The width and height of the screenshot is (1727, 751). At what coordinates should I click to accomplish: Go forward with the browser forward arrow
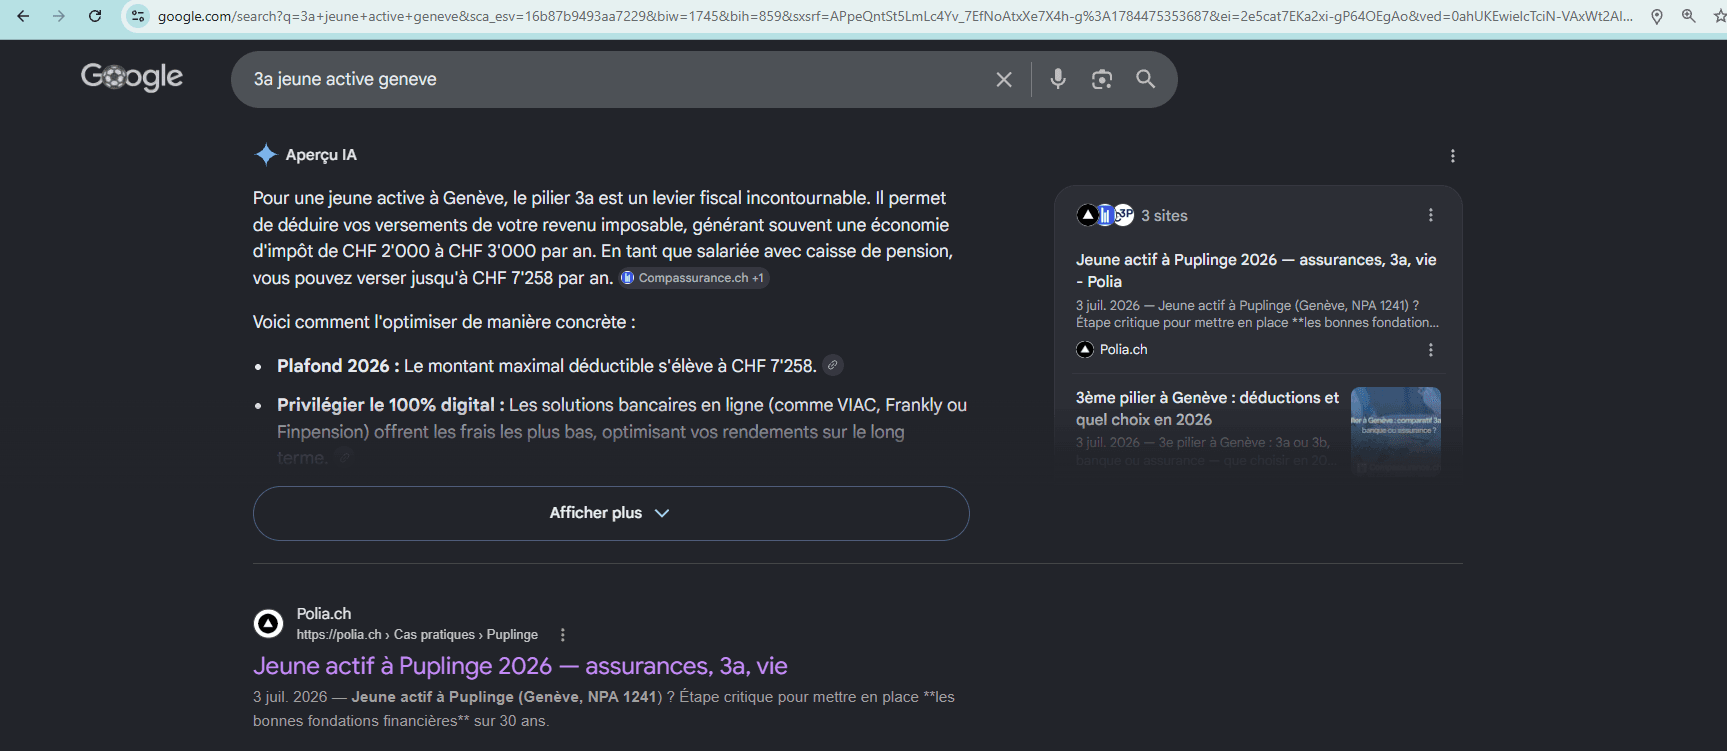59,16
